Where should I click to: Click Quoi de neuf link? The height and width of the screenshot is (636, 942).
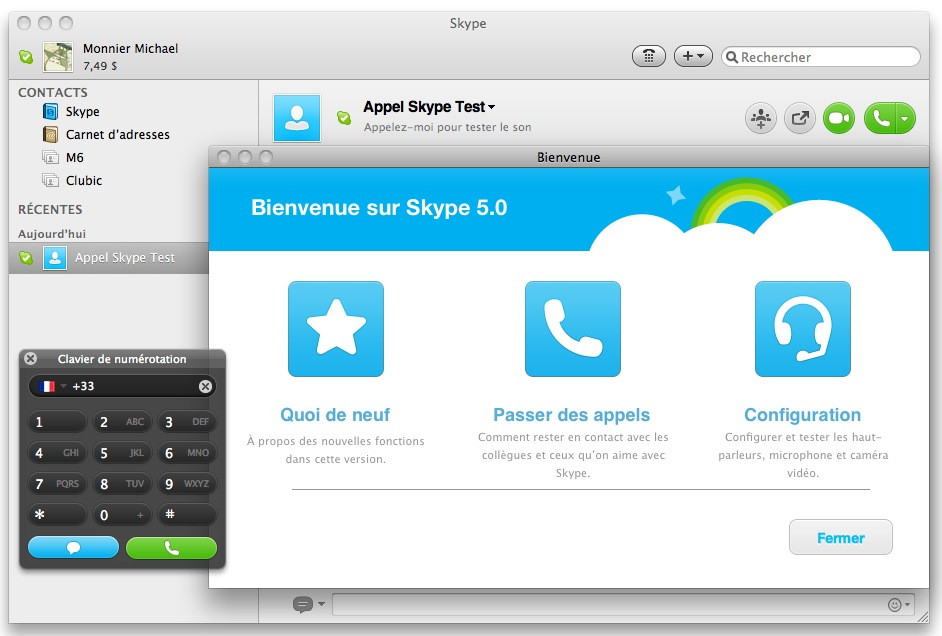click(335, 415)
